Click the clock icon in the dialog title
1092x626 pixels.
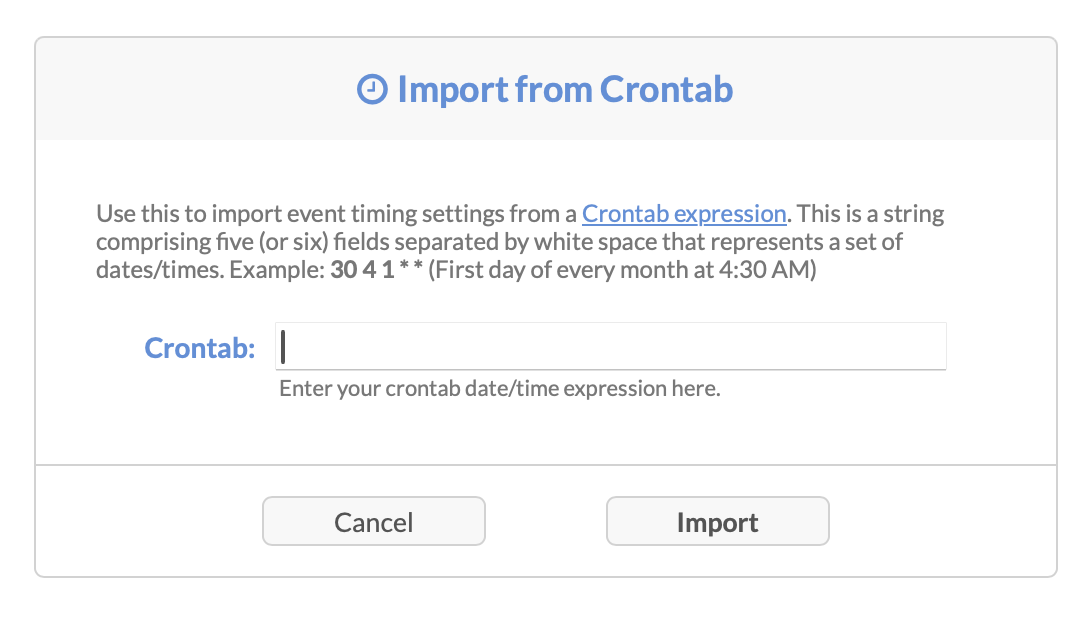[x=372, y=90]
